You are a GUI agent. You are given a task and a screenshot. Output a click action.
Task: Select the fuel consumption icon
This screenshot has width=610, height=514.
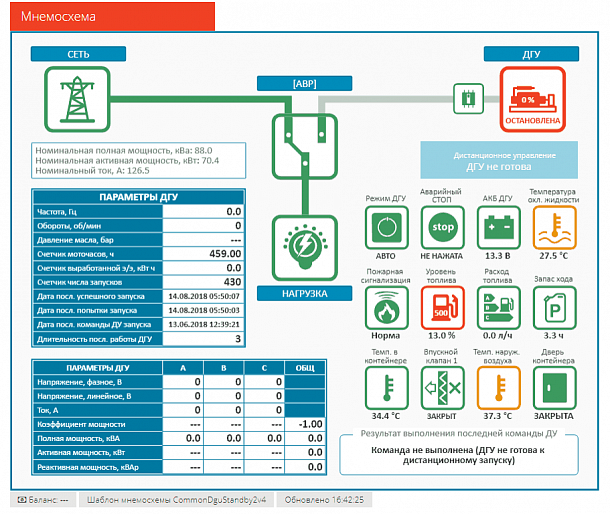tap(498, 308)
